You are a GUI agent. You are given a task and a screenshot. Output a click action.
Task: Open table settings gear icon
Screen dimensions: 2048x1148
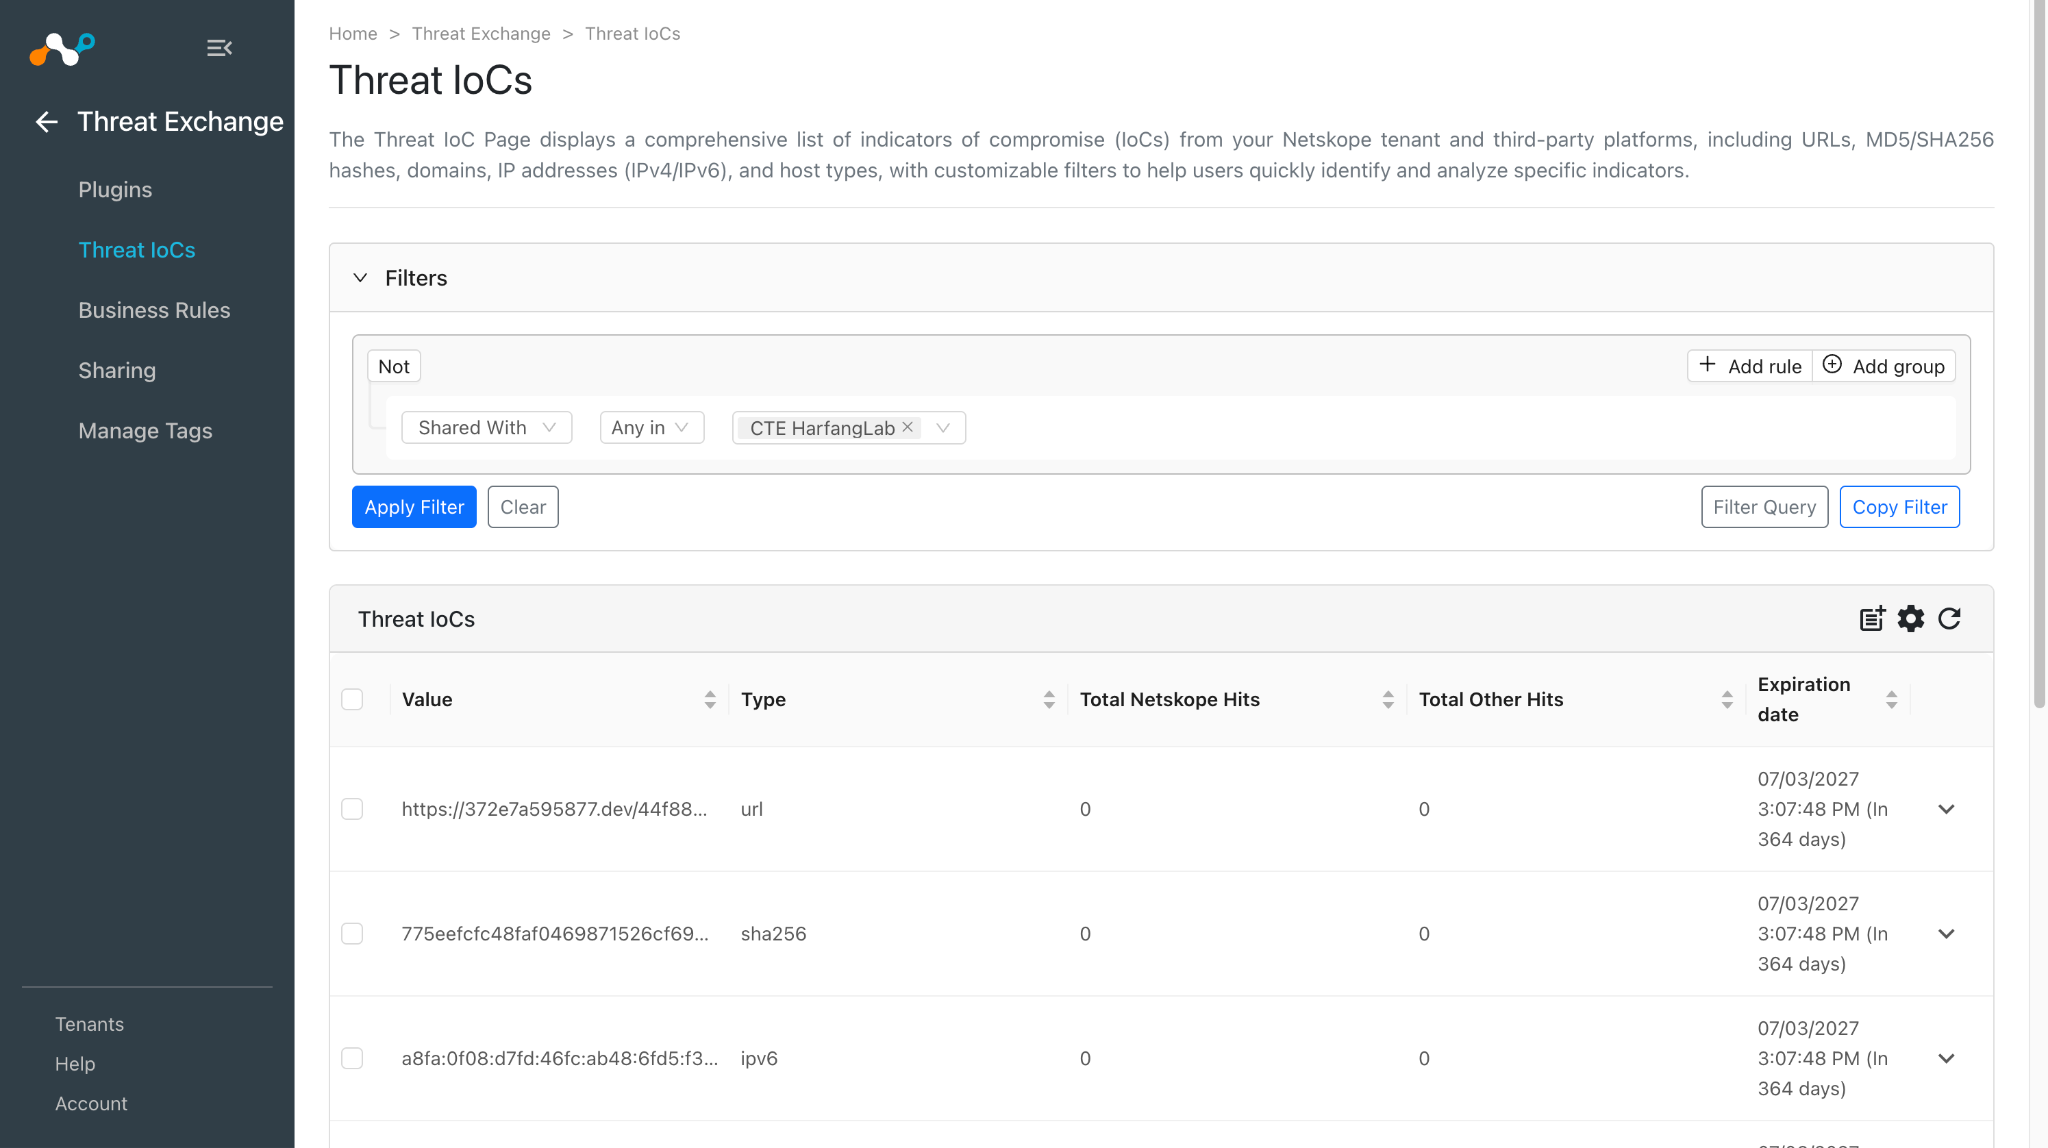[x=1911, y=619]
